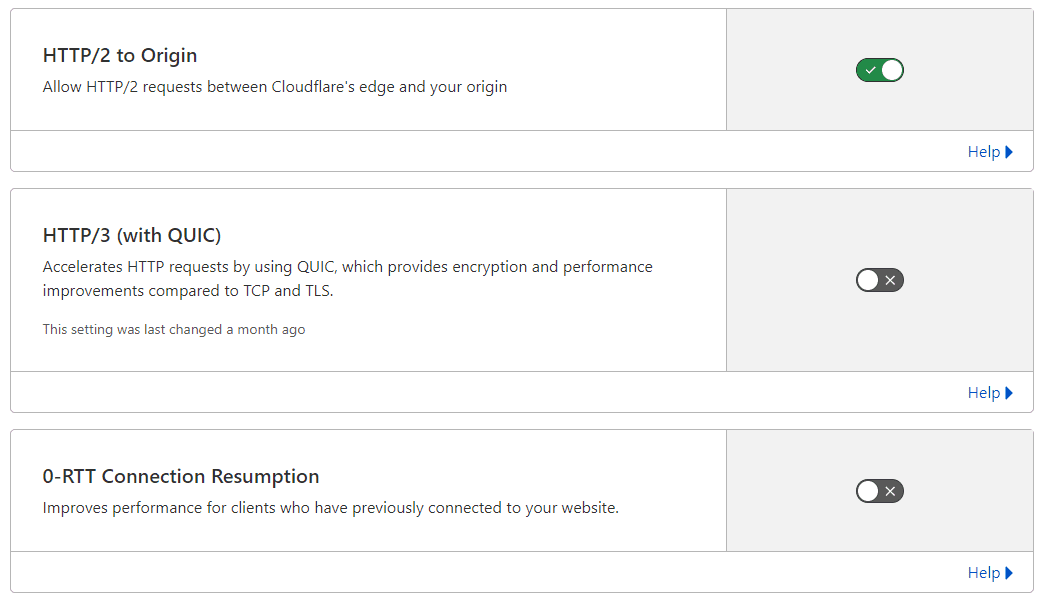Click the x icon on the HTTP/3 switch

coord(890,280)
